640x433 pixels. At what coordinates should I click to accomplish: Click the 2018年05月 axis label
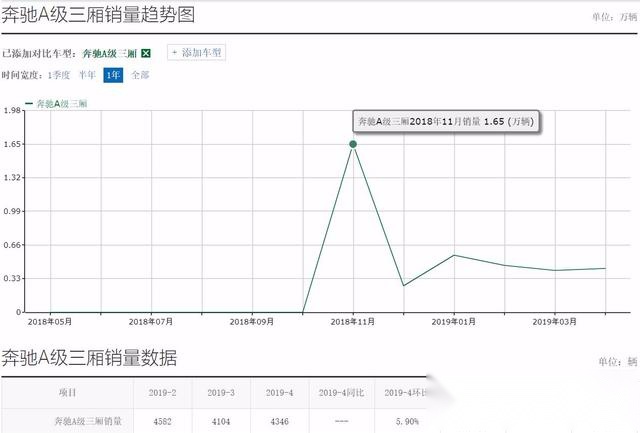50,322
